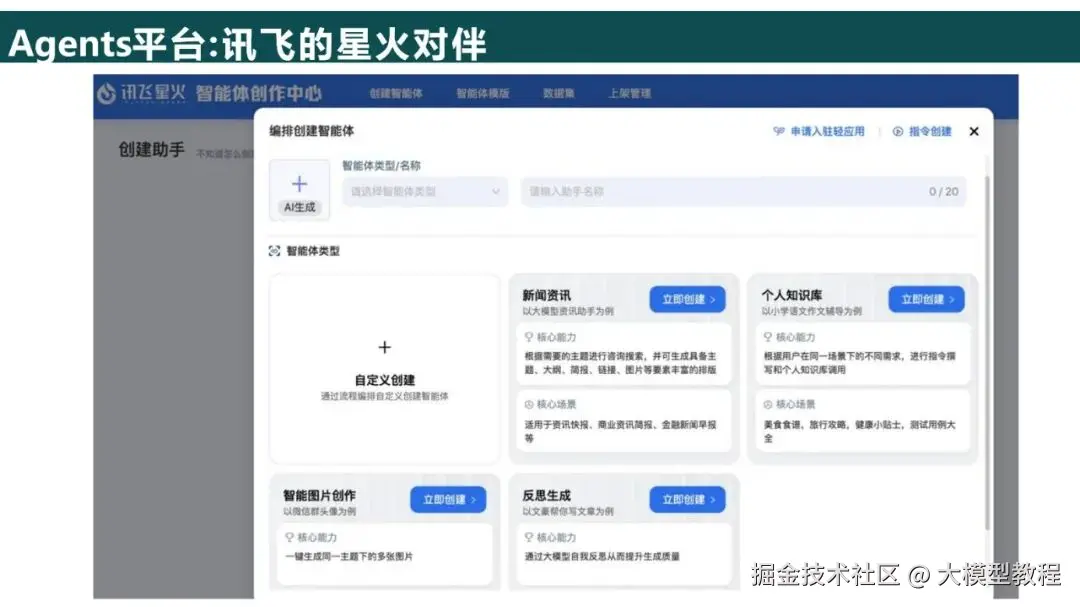Click the 个人知识库 card title

(x=791, y=295)
